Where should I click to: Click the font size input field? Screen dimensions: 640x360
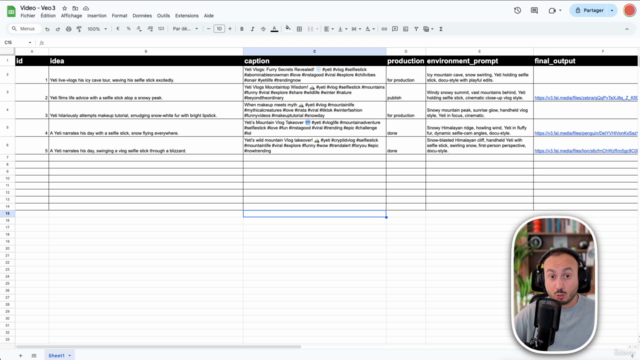coord(219,29)
